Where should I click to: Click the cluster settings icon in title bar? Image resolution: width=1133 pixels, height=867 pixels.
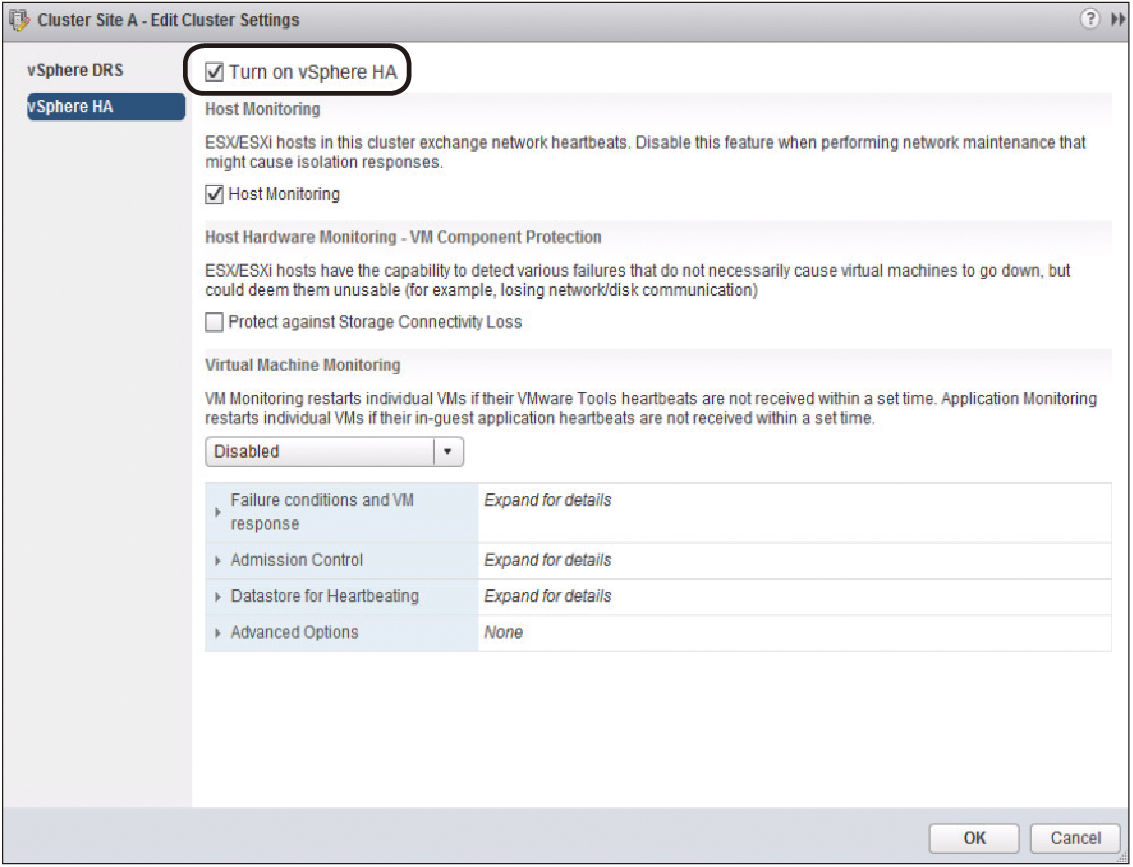19,20
